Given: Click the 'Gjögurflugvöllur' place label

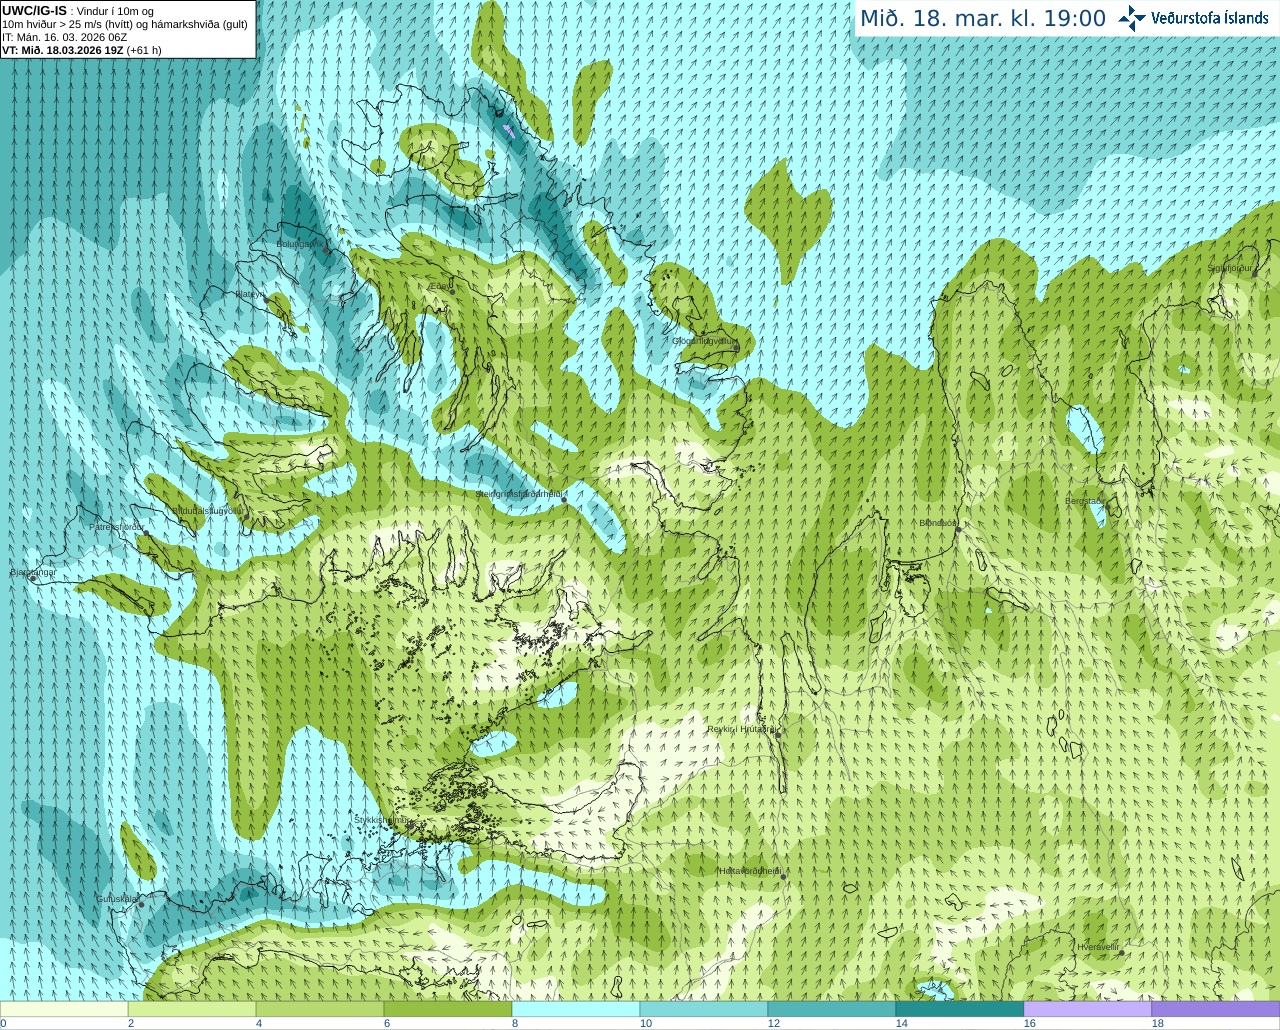Looking at the screenshot, I should click(704, 341).
